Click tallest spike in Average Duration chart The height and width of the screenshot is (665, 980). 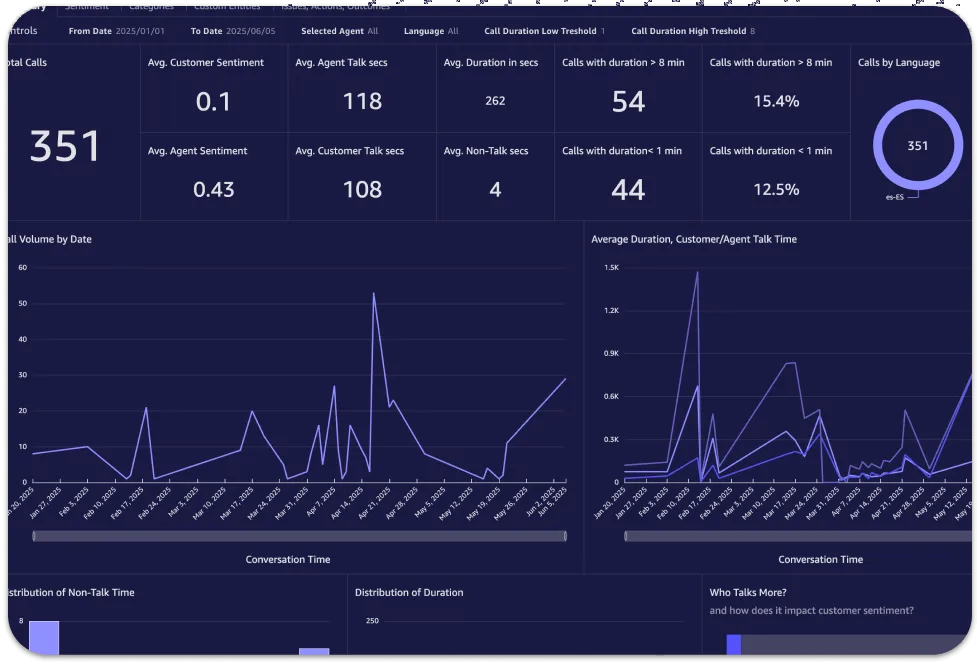[x=697, y=272]
